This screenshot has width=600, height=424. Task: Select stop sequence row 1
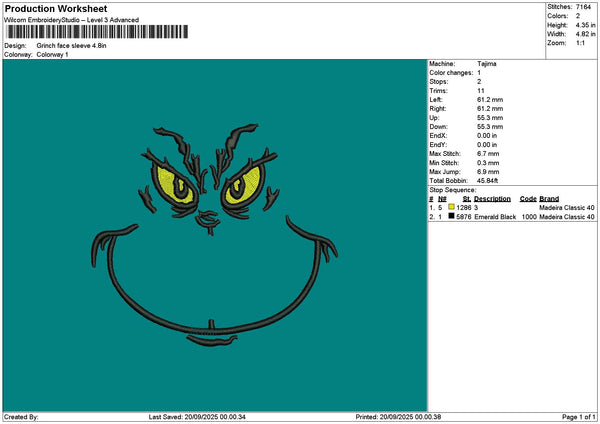pos(512,207)
